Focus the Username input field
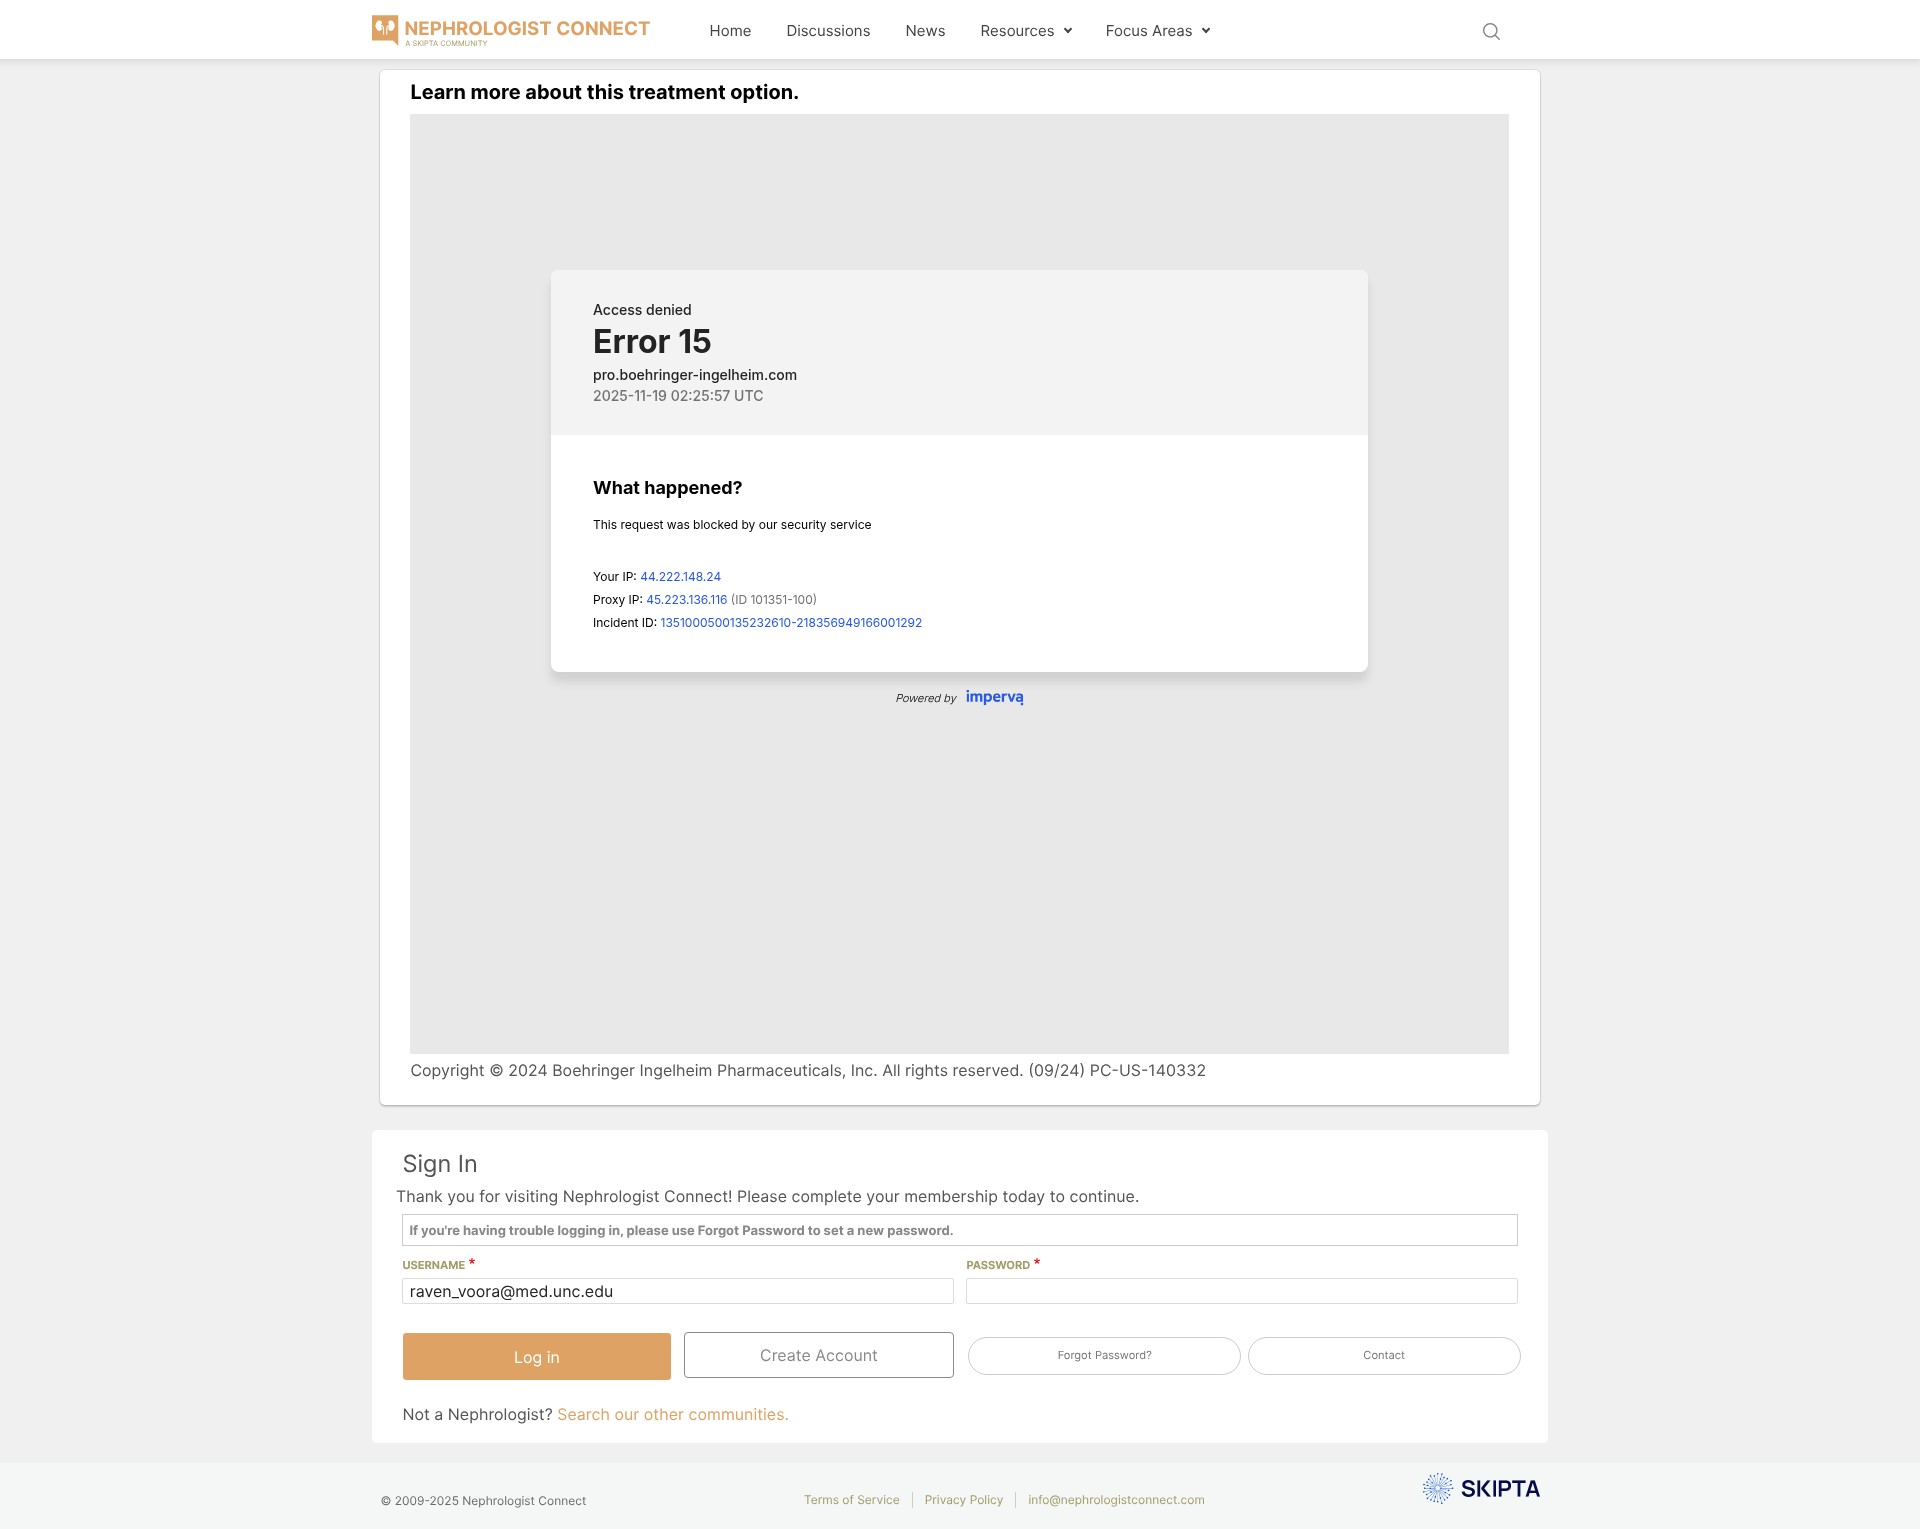The height and width of the screenshot is (1529, 1920). [x=678, y=1291]
